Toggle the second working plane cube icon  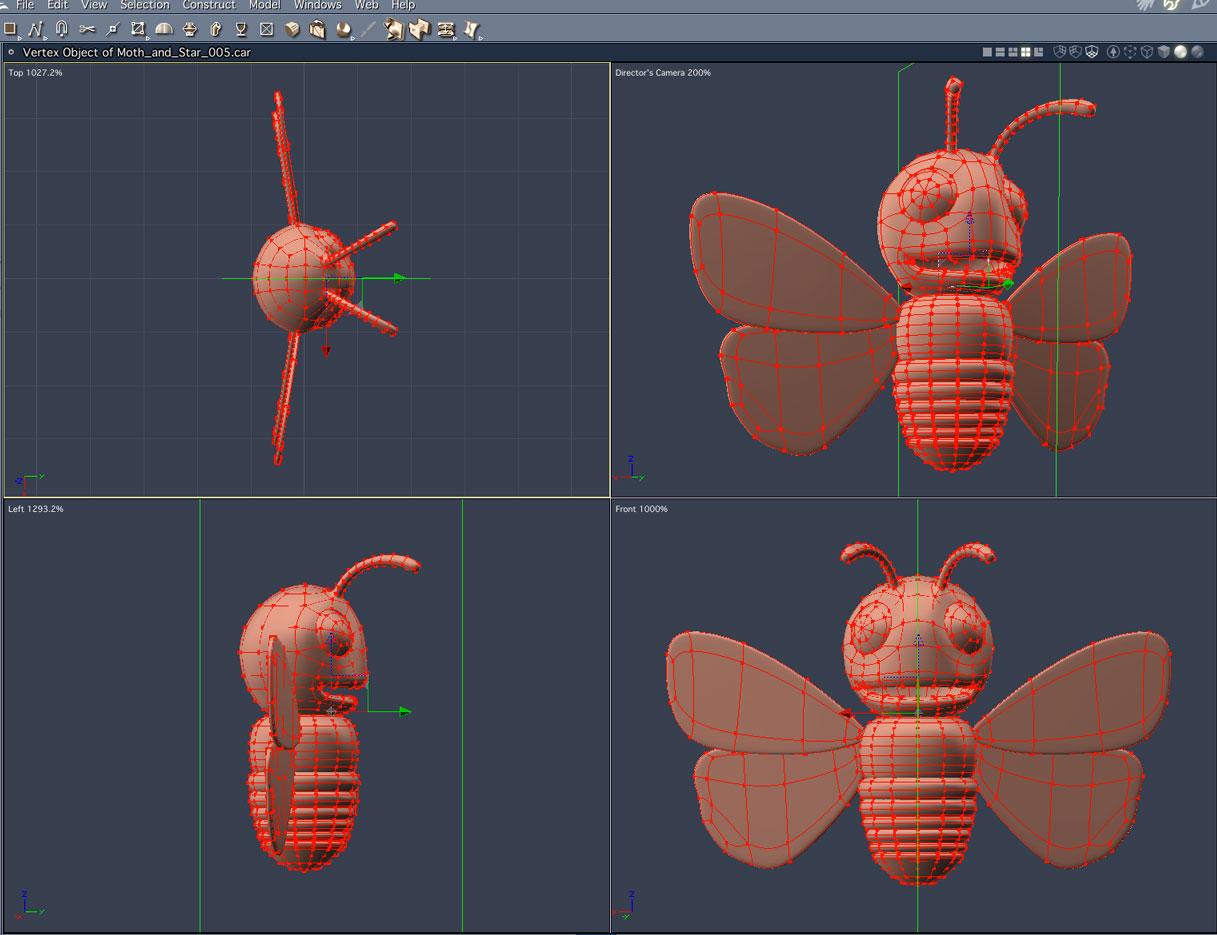point(1076,52)
